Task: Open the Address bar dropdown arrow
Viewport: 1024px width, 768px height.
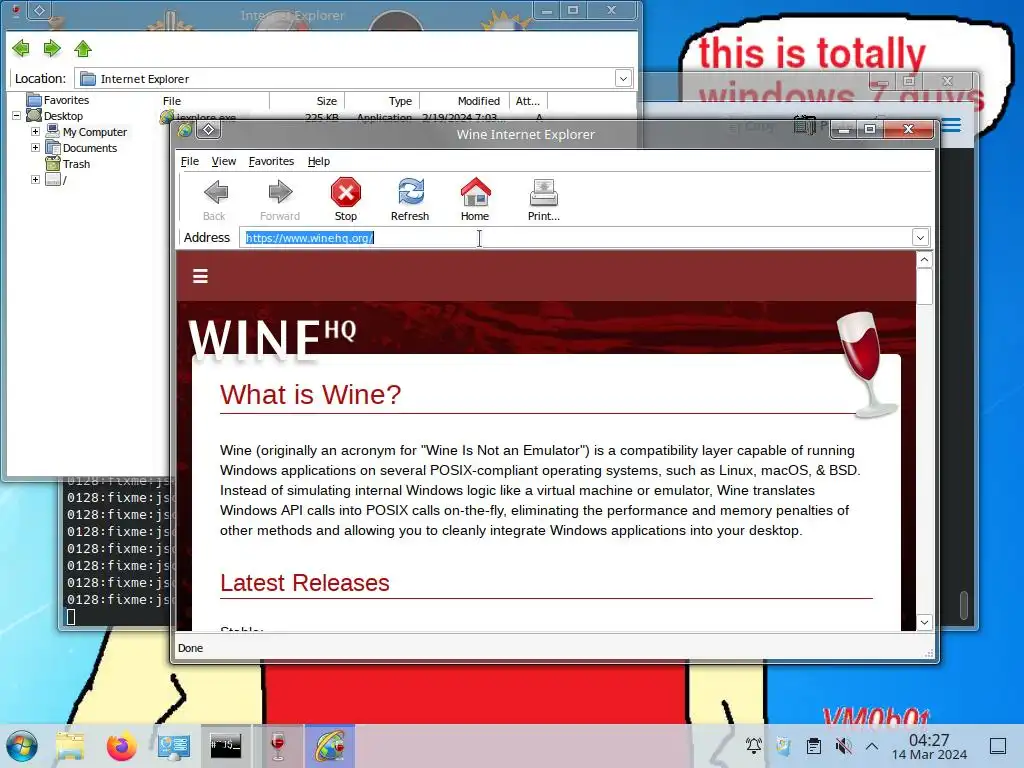Action: click(920, 238)
